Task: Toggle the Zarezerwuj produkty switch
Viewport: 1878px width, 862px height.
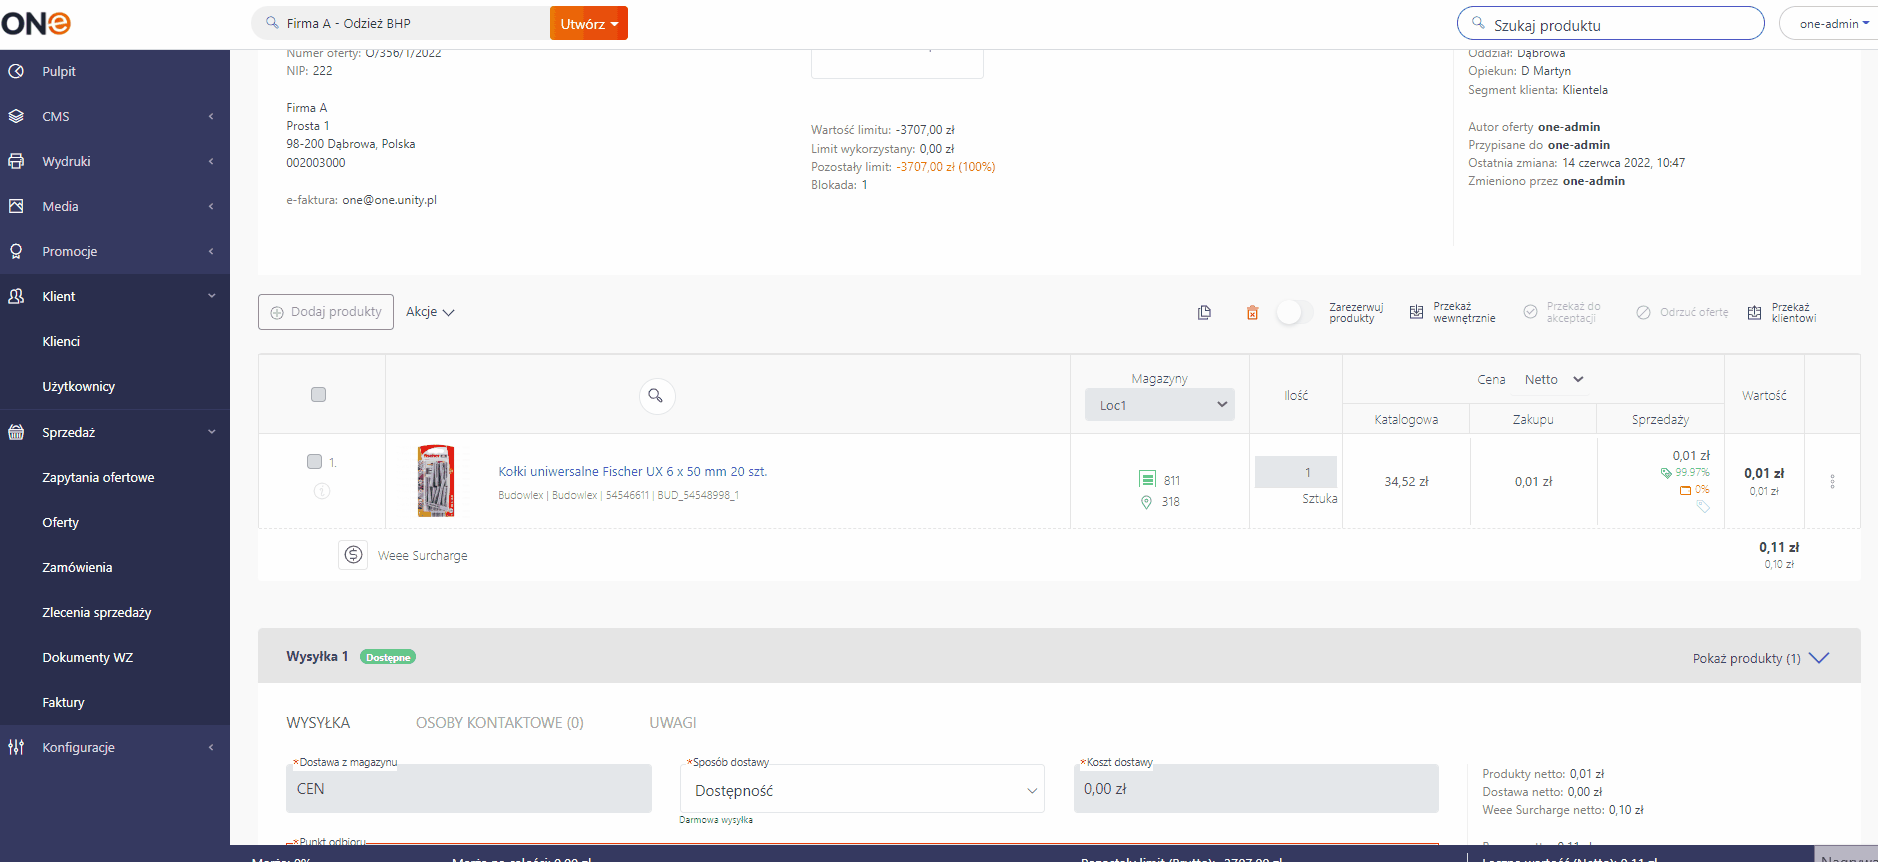Action: [x=1294, y=312]
